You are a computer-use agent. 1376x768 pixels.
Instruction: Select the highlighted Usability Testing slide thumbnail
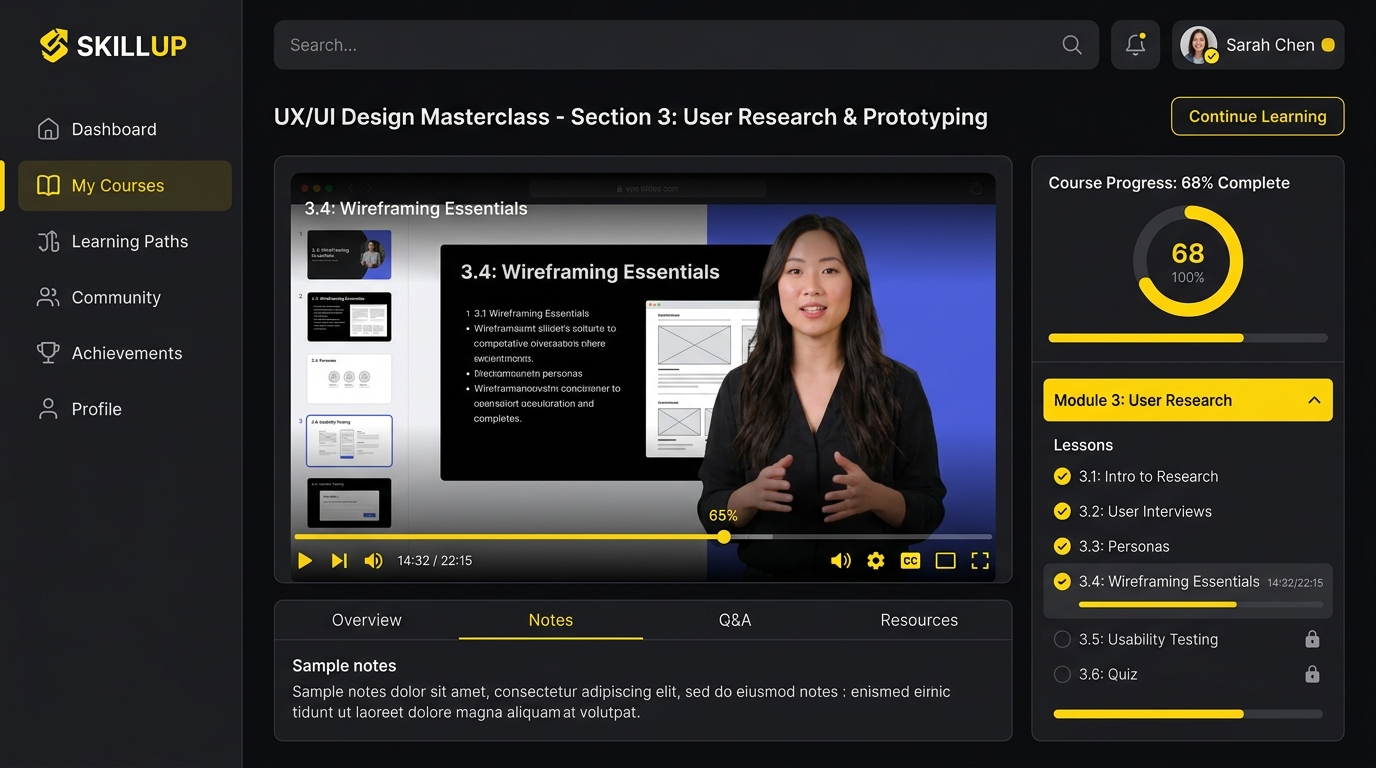coord(349,441)
